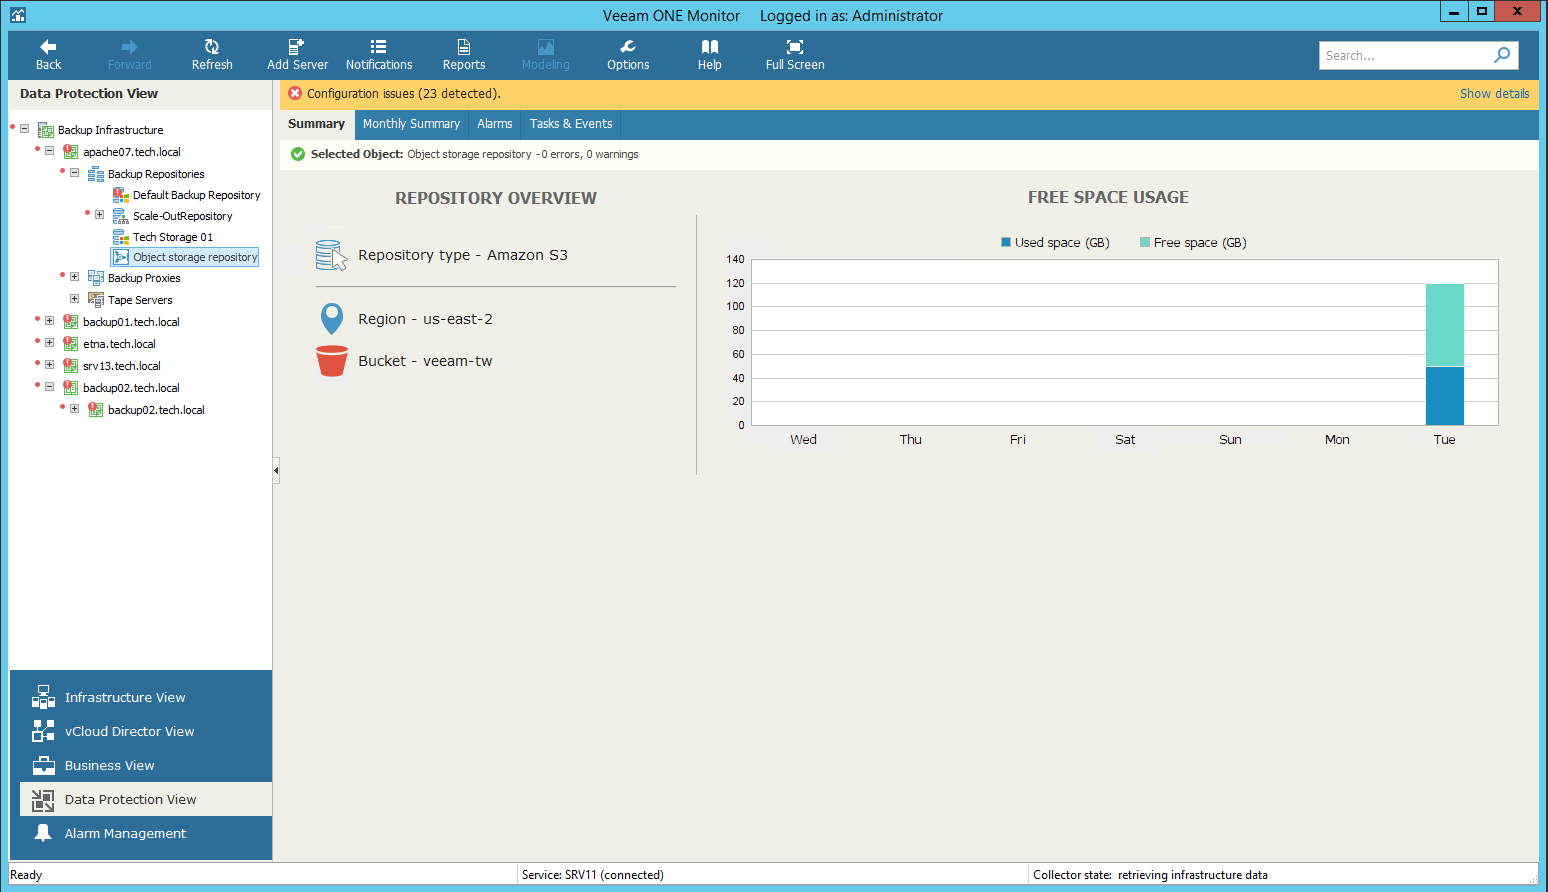
Task: Expand Tape Servers node
Action: pos(74,299)
